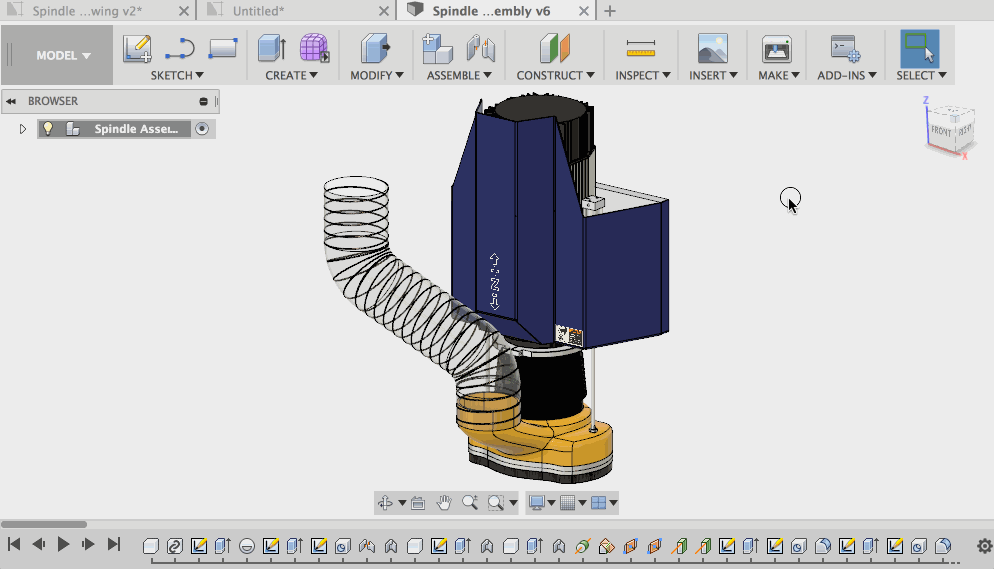Expand the Spindle Assembly tree node
Image resolution: width=994 pixels, height=569 pixels.
(23, 129)
